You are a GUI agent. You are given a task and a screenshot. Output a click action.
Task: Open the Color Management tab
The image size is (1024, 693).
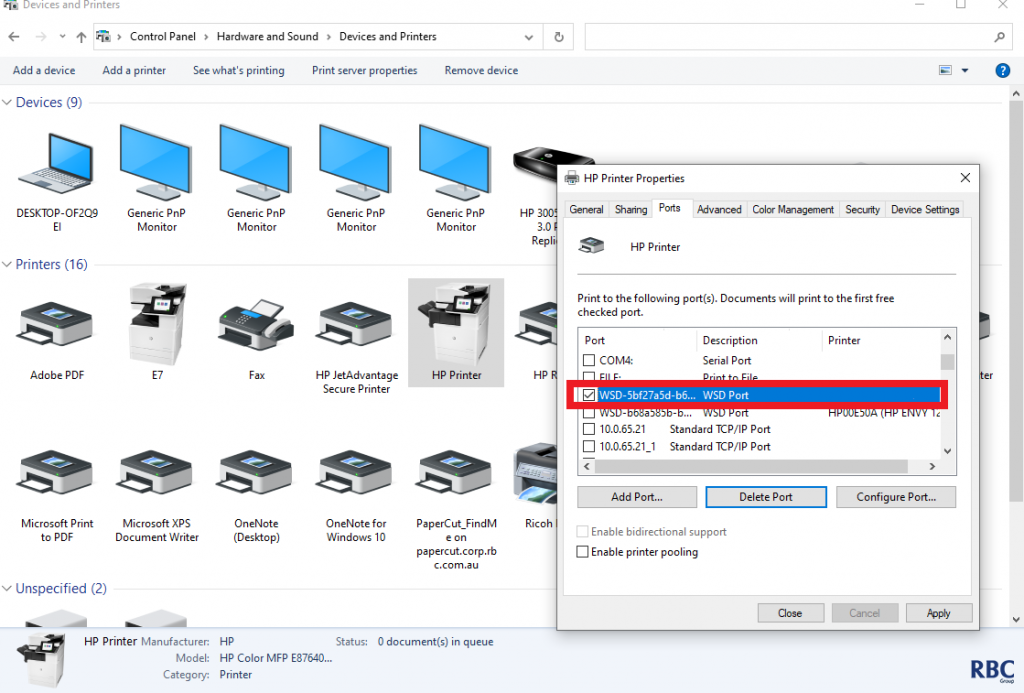792,209
